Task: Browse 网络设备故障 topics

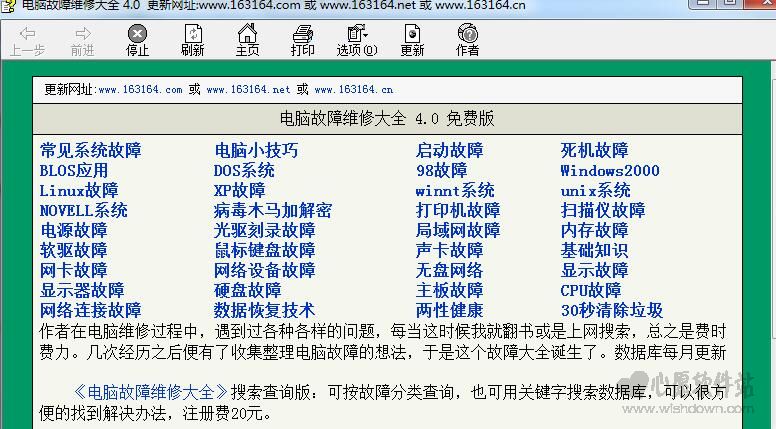Action: click(264, 270)
